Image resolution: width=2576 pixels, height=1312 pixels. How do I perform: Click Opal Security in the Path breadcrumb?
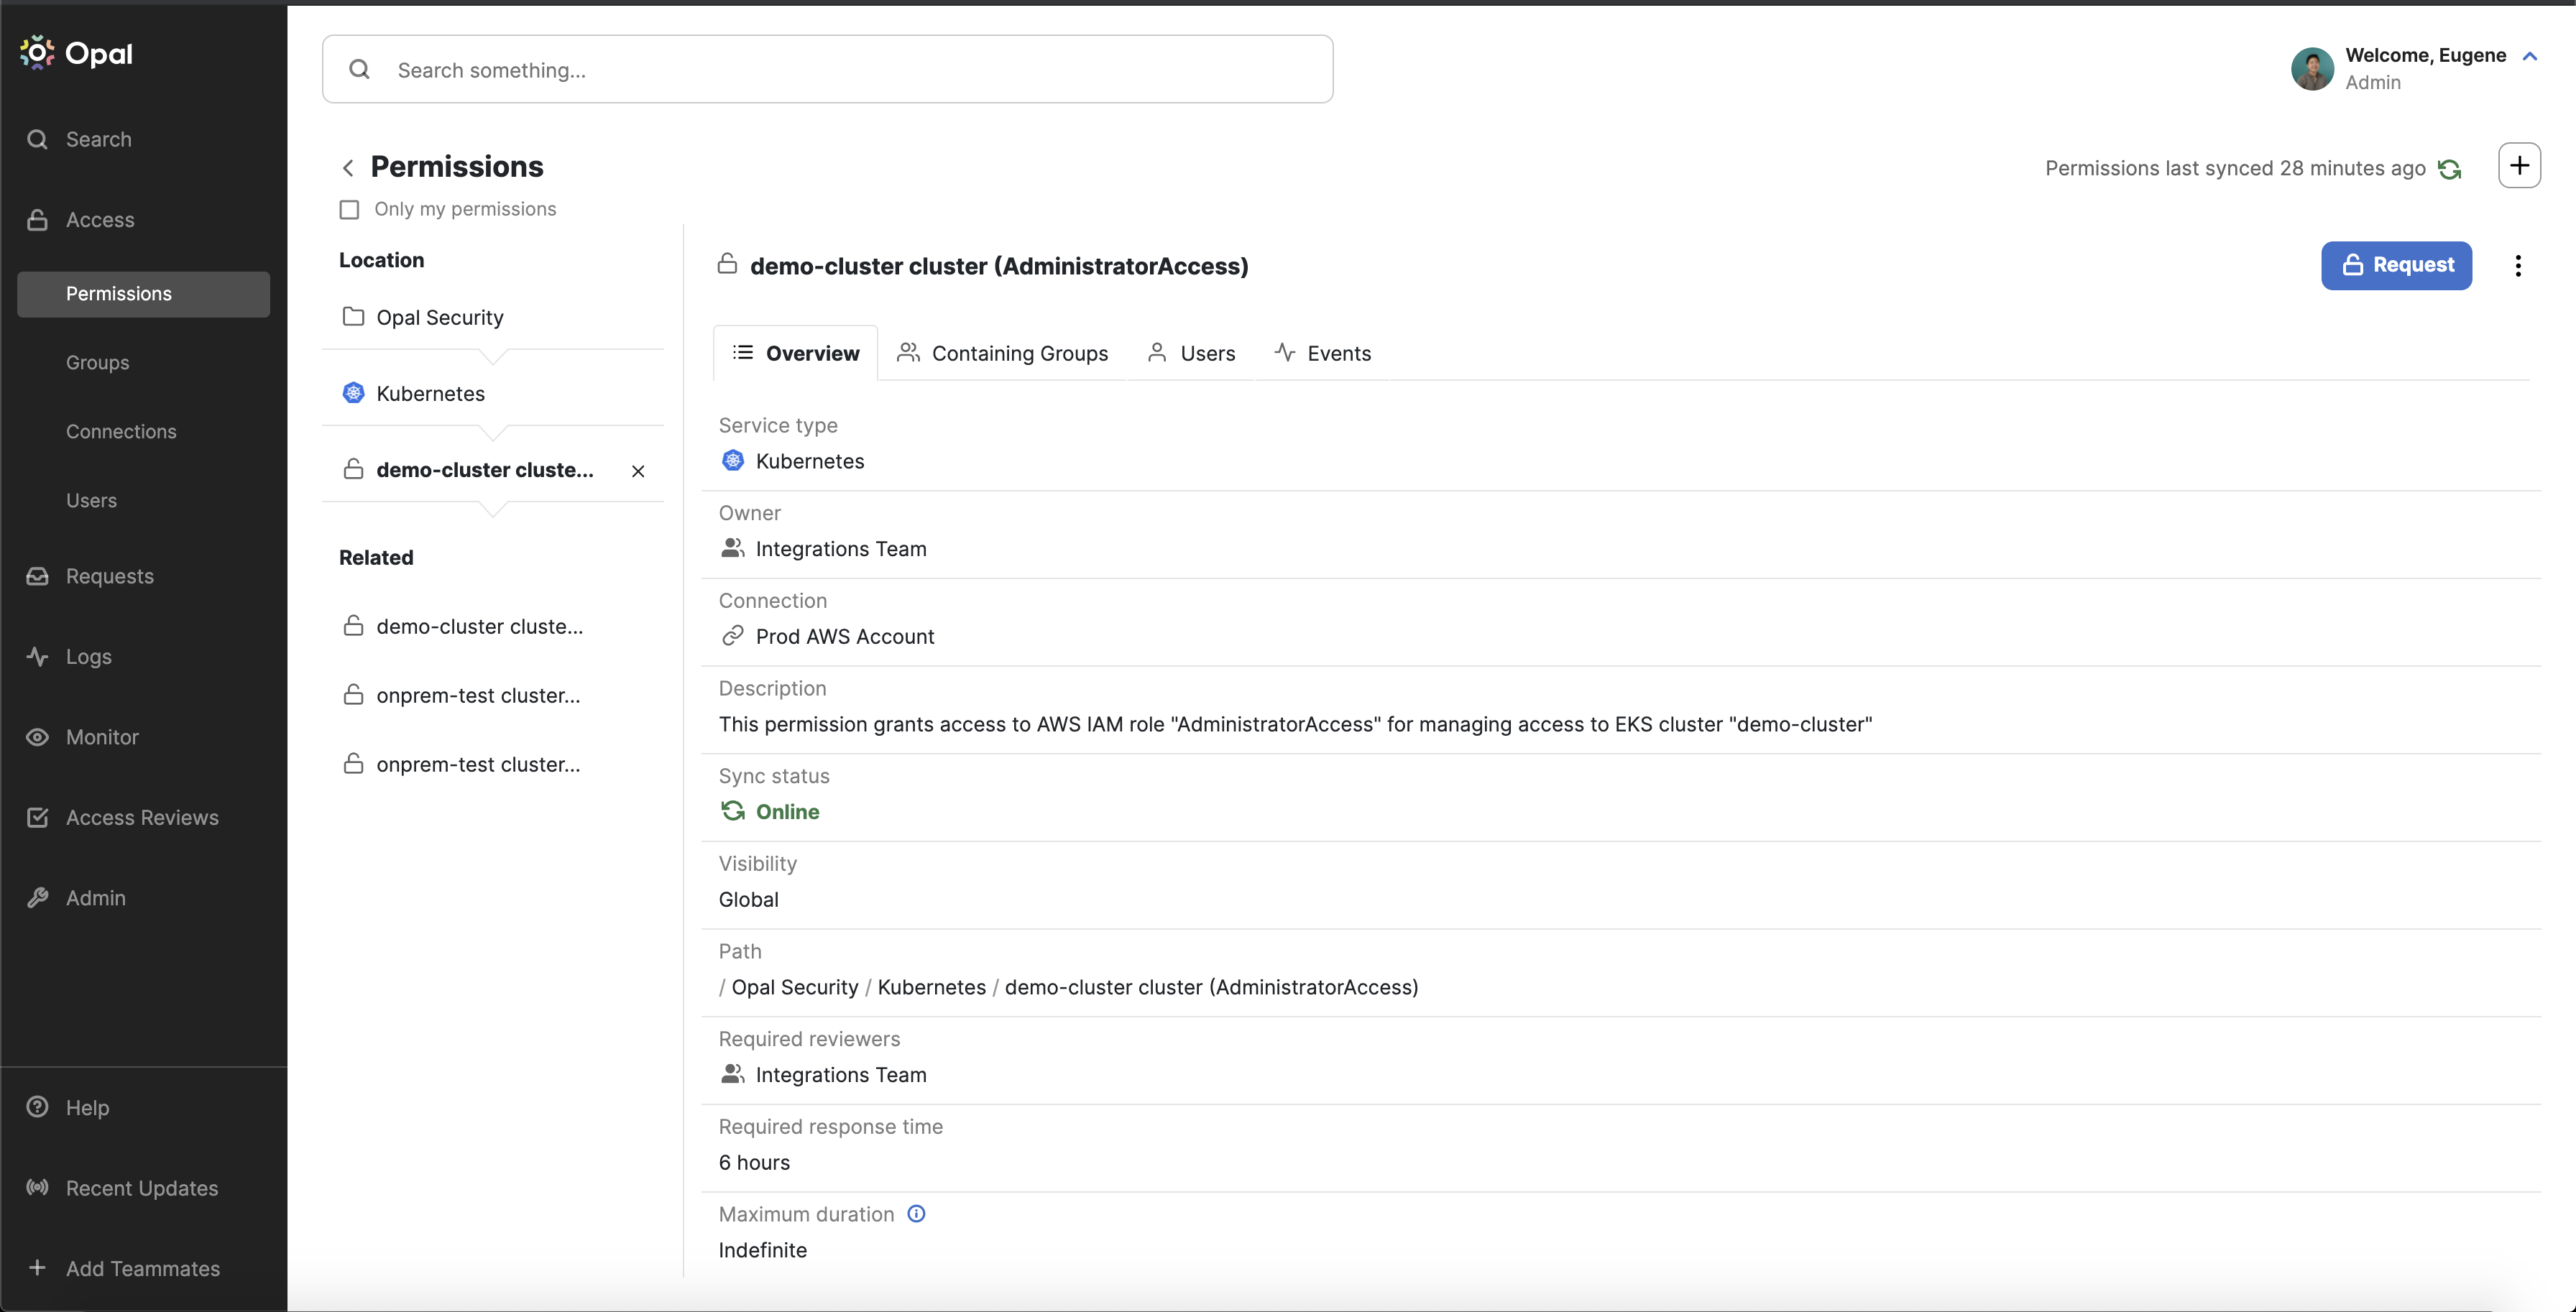[794, 987]
